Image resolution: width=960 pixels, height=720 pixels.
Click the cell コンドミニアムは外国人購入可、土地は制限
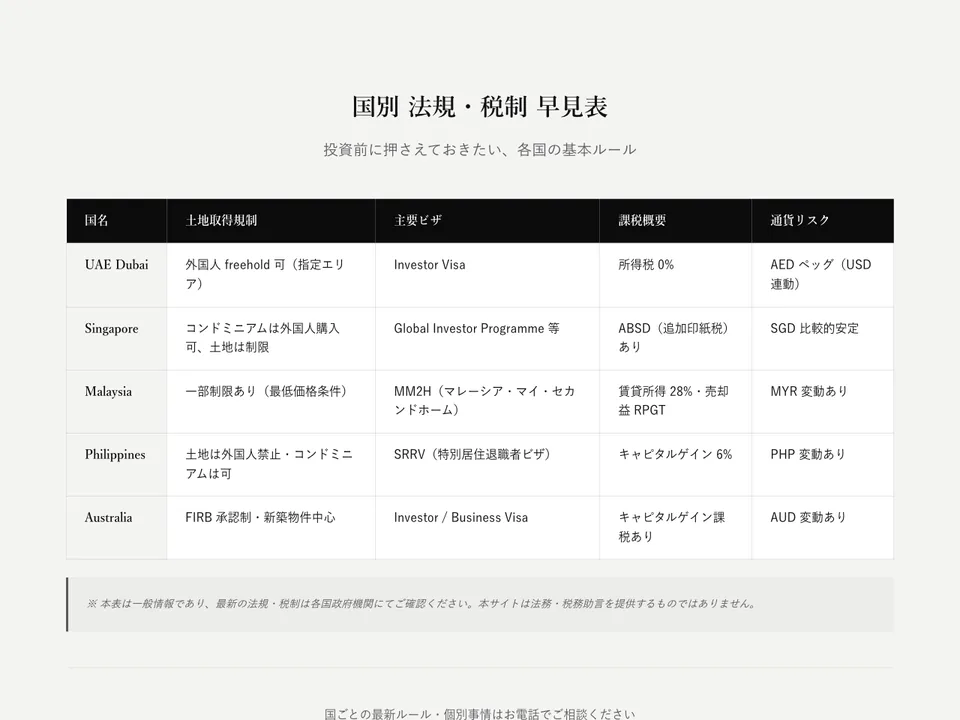[271, 339]
